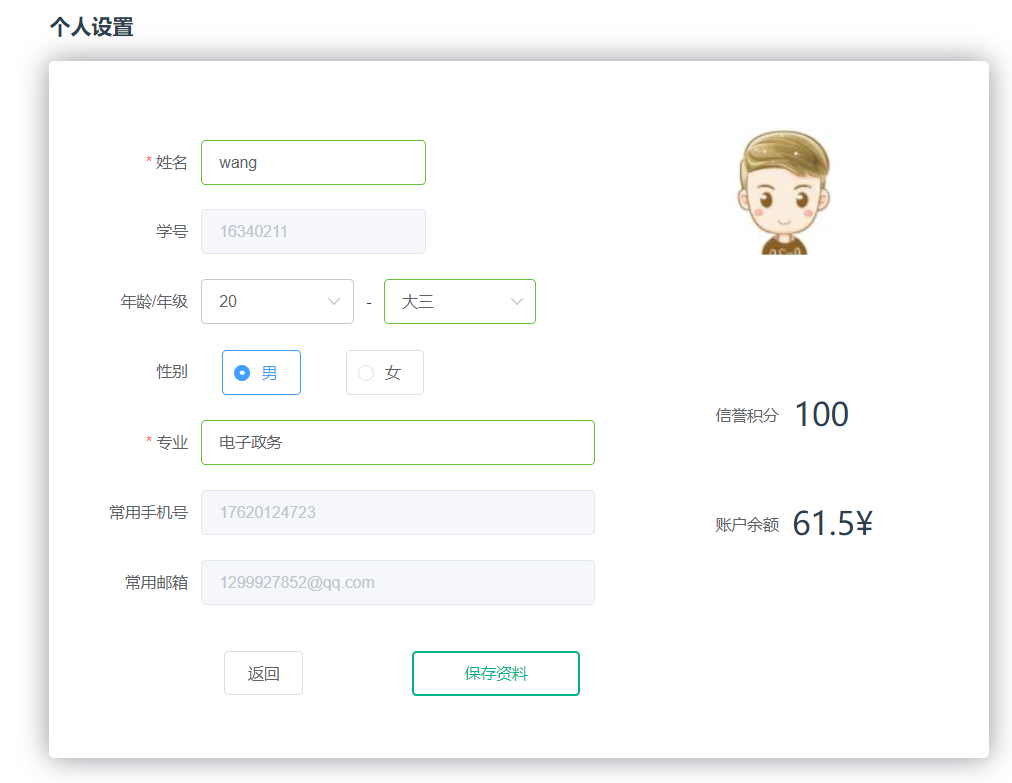1012x783 pixels.
Task: Click the 账户余额 amount 61.5¥
Action: [832, 523]
